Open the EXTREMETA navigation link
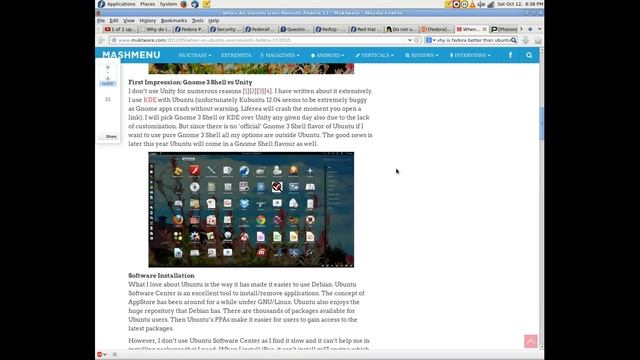This screenshot has height=360, width=640. [x=236, y=55]
